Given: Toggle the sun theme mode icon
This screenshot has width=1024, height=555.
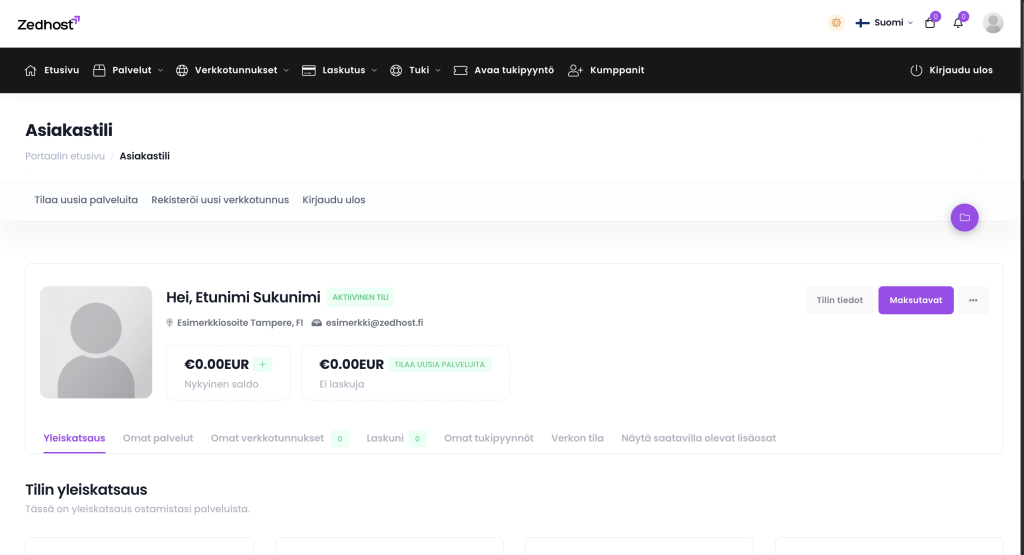Looking at the screenshot, I should 836,23.
